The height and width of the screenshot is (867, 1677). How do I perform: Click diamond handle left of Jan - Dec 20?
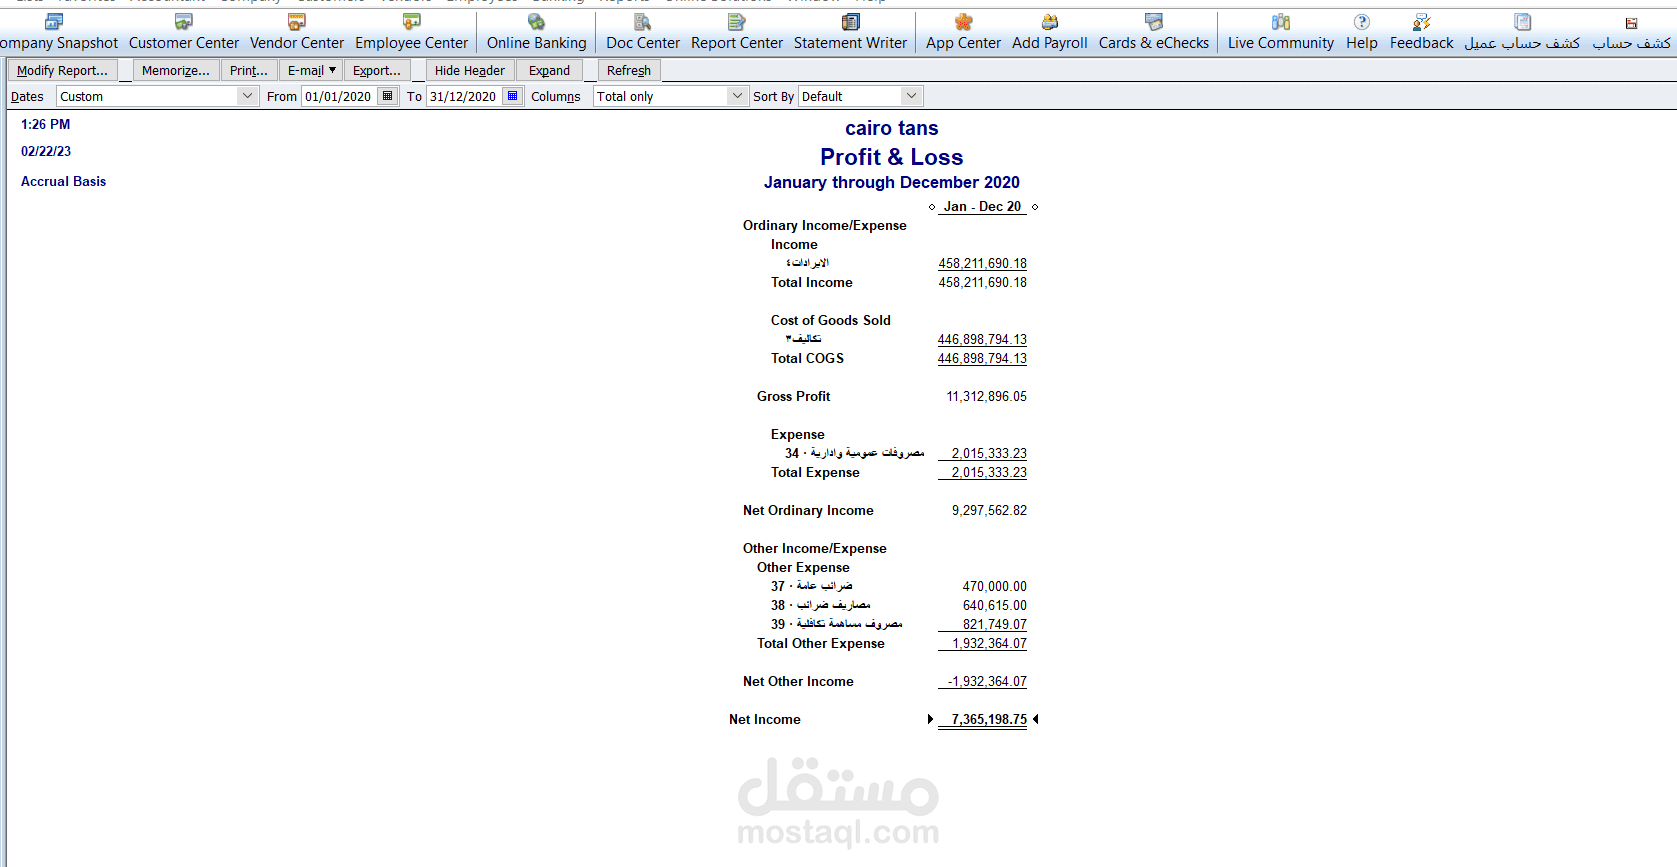(932, 207)
